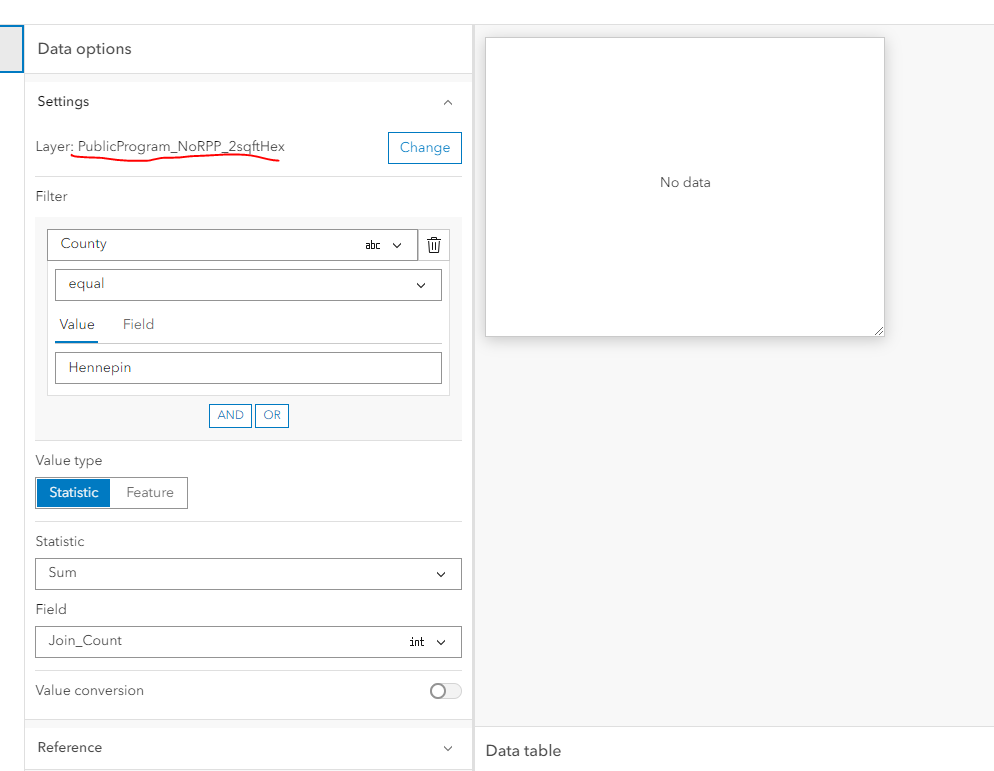Add an OR filter condition
994x771 pixels.
[x=272, y=415]
